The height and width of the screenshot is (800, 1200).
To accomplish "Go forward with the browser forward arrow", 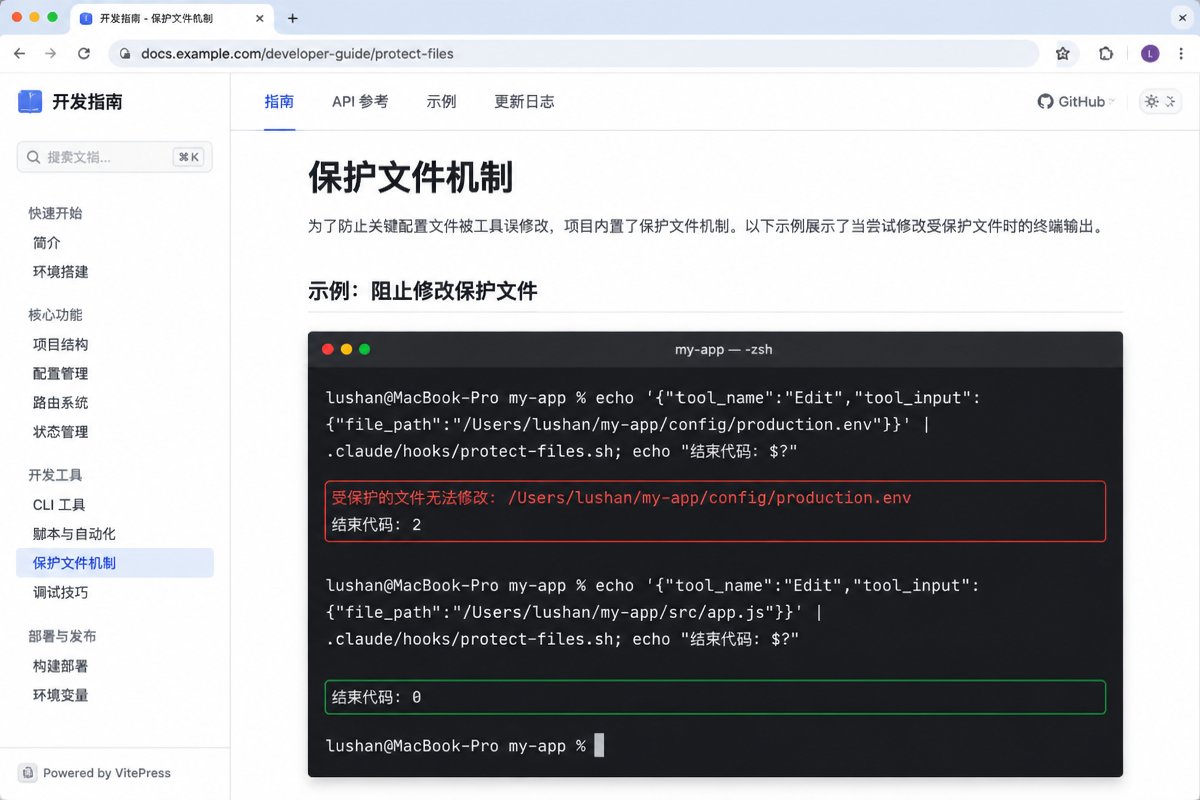I will (51, 53).
